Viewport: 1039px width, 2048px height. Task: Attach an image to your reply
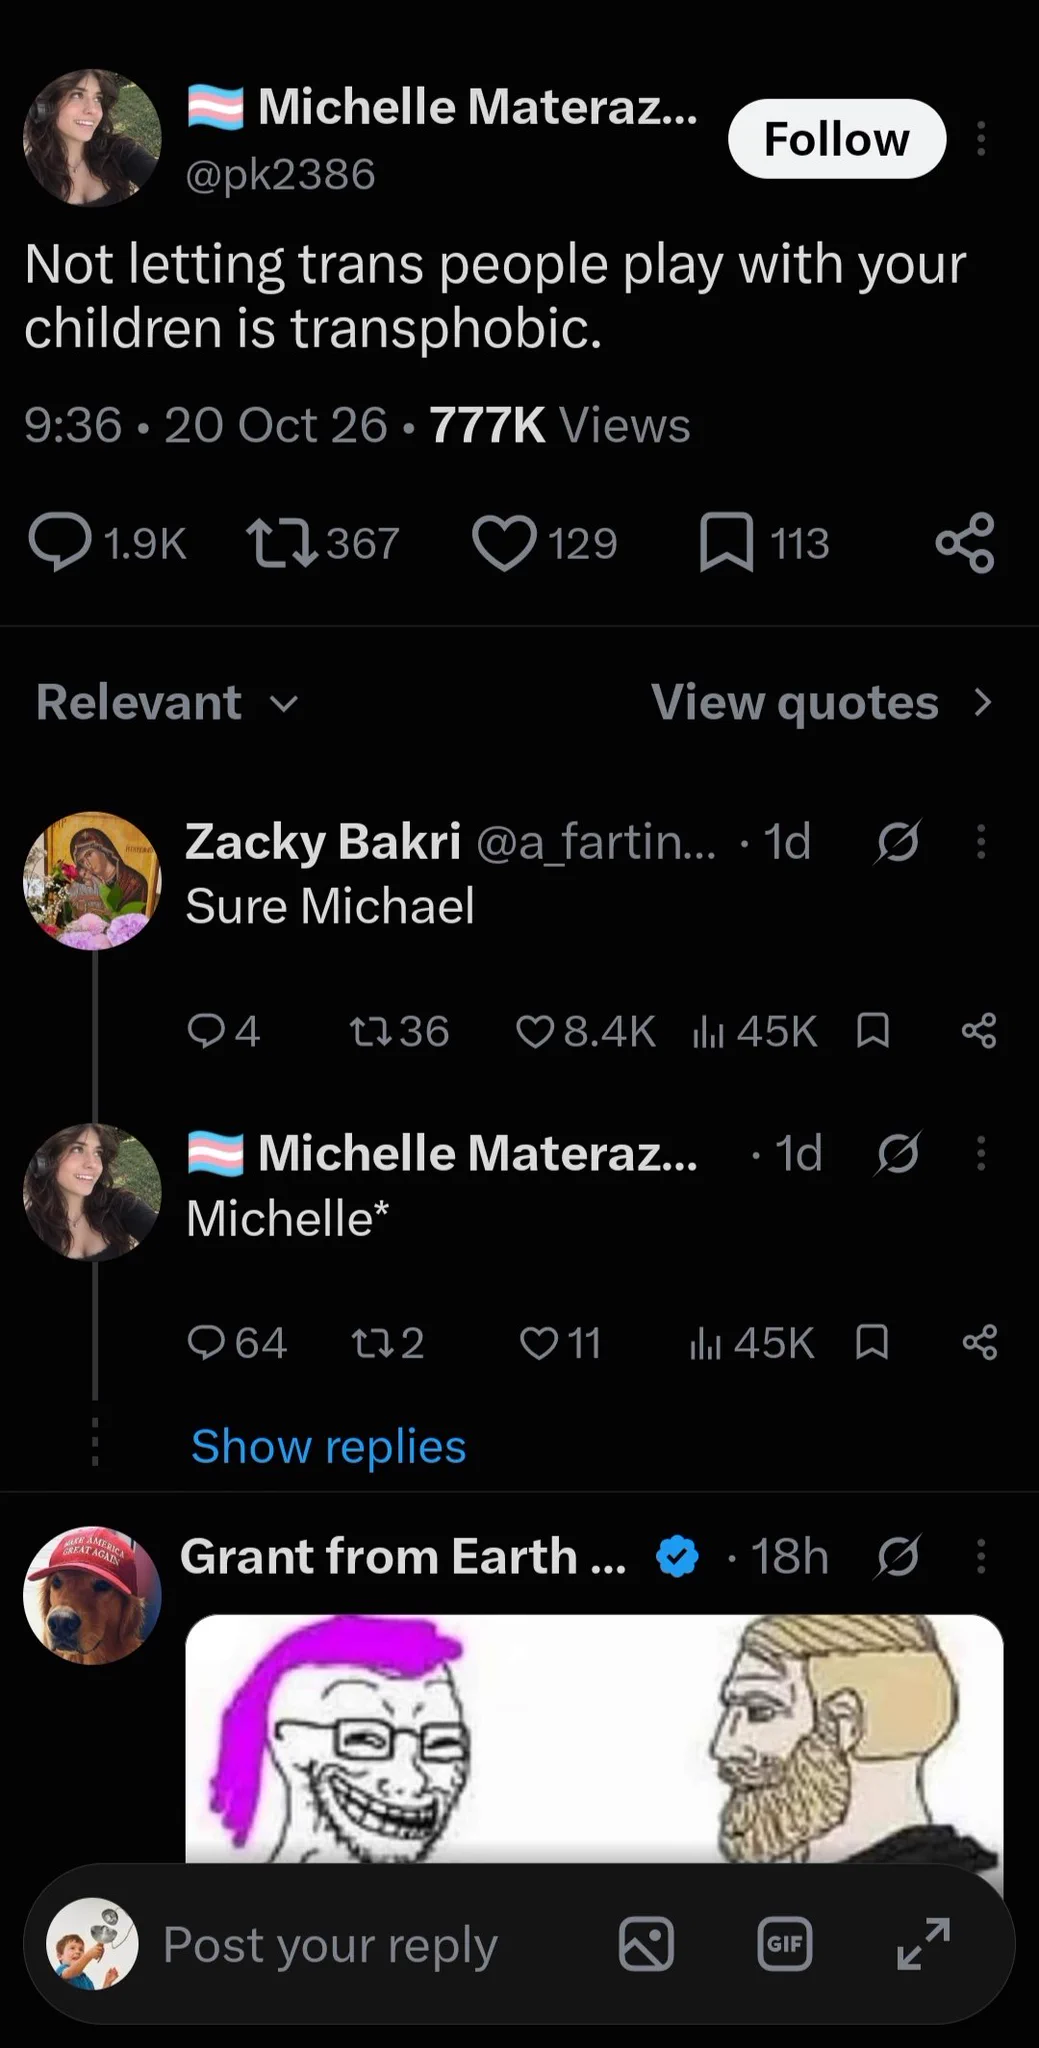(x=646, y=1944)
